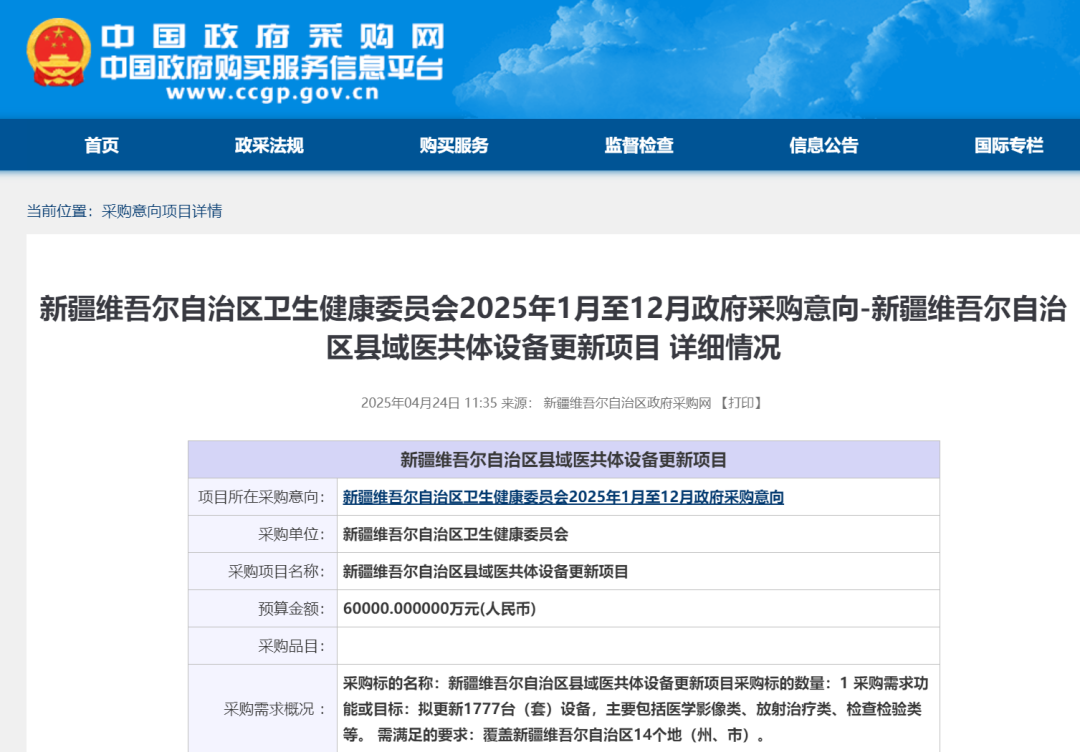Click the 采购意向项目详情 breadcrumb

[162, 211]
